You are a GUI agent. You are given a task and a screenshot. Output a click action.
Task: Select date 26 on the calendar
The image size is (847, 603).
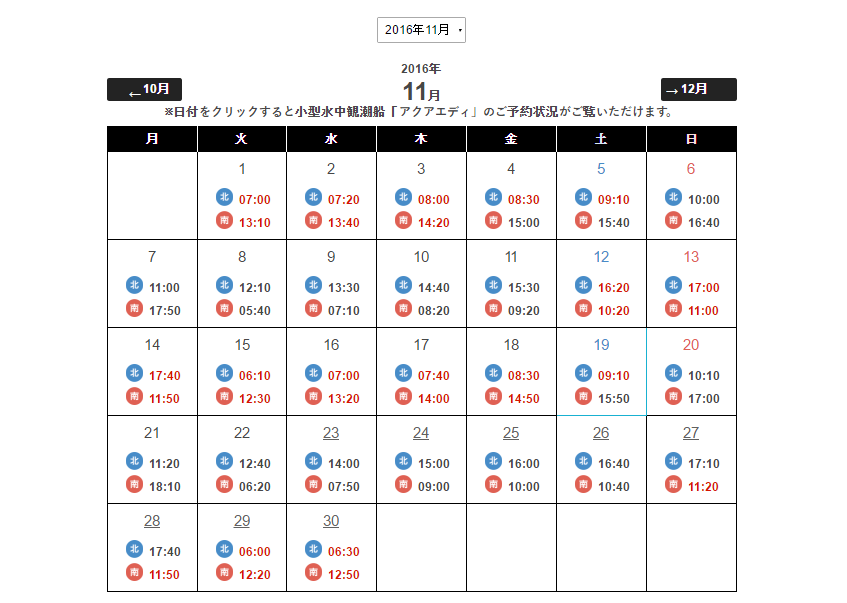(x=601, y=433)
